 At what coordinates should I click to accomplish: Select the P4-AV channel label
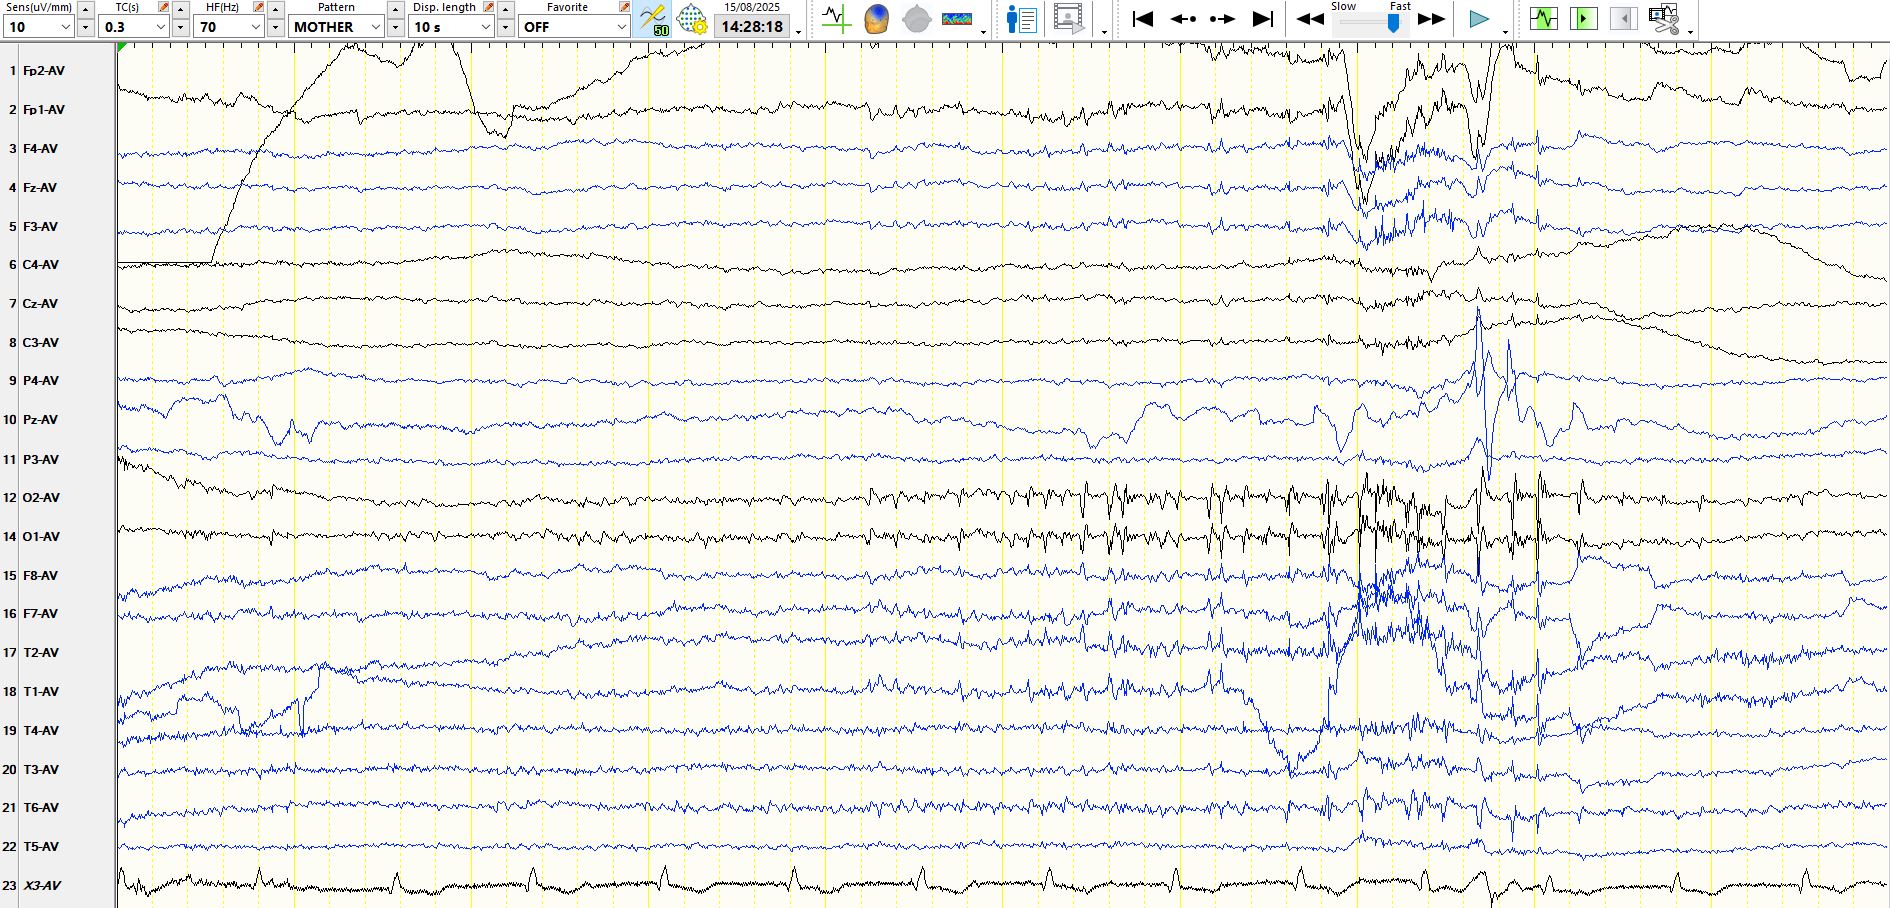(x=41, y=381)
